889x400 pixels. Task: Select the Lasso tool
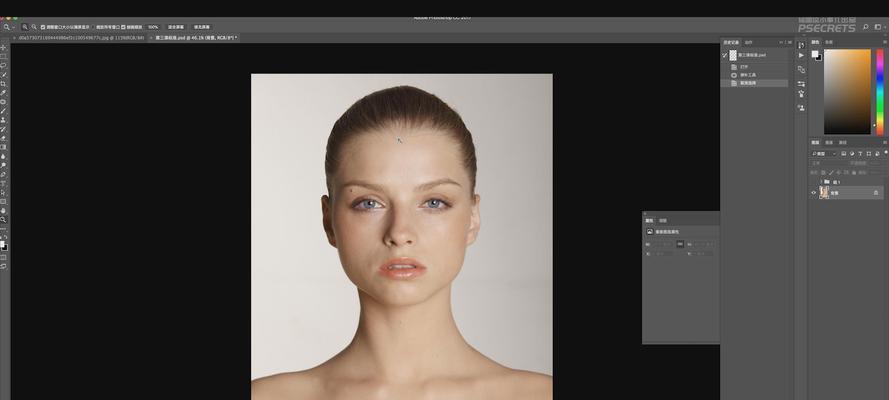click(3, 66)
